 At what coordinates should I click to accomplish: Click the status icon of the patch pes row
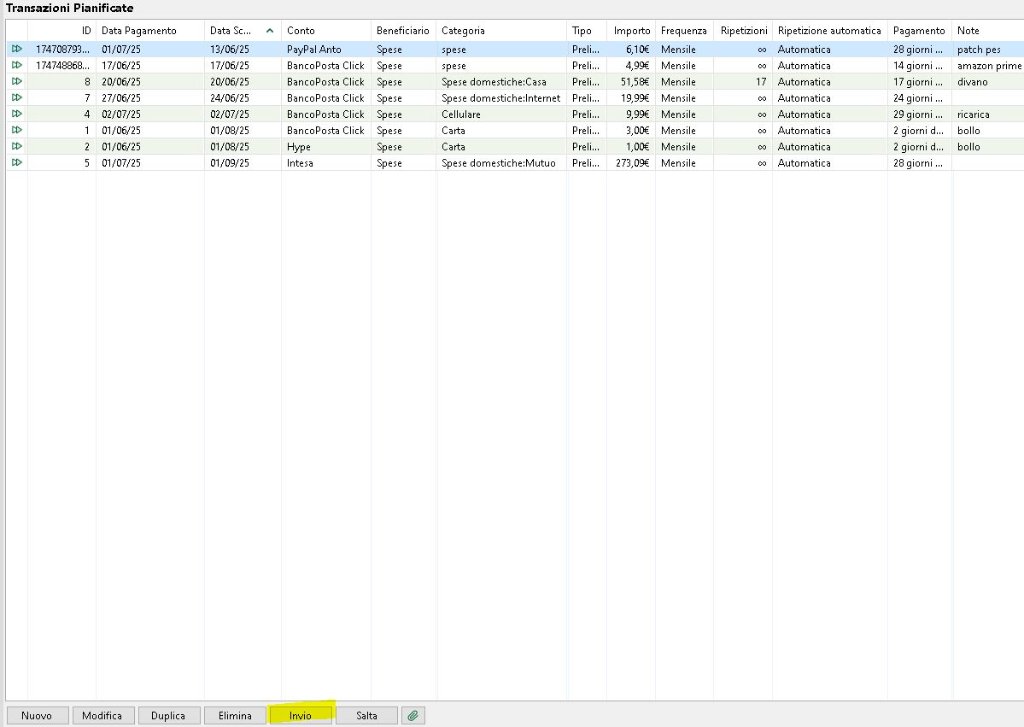tap(16, 49)
